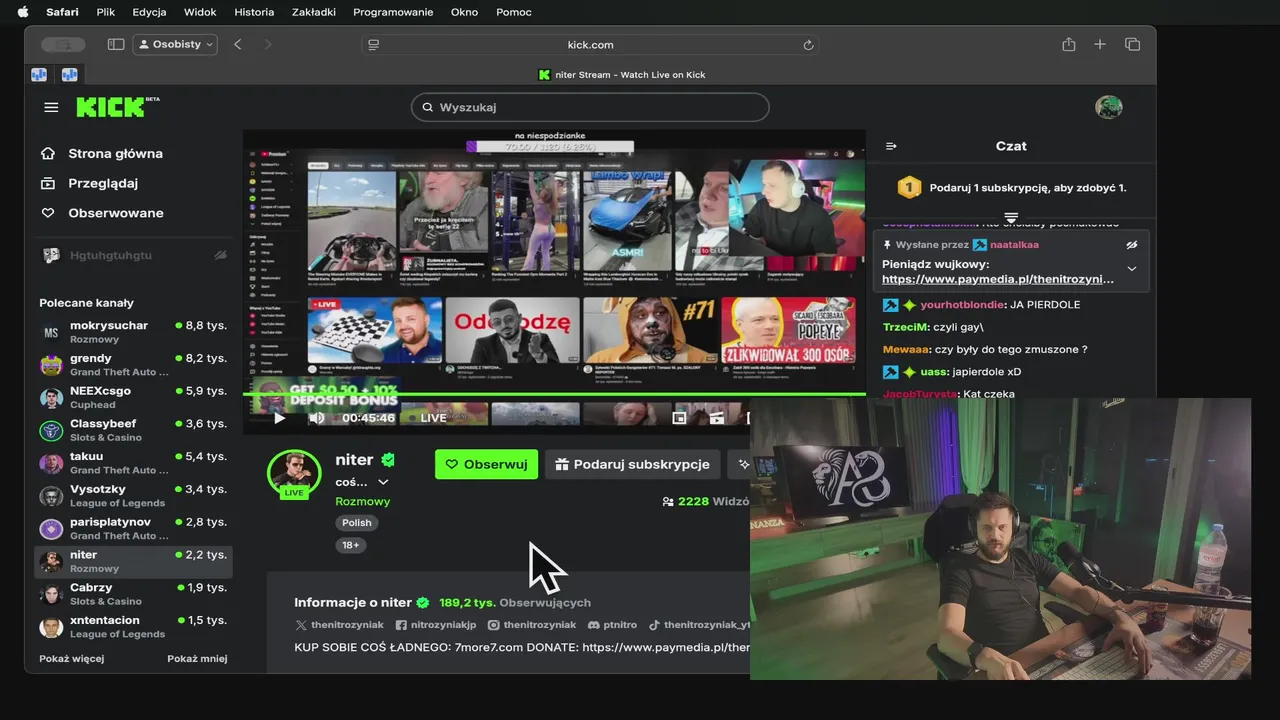Open the TikTok thenitrozyniak link
Screen dimensions: 1280x720
click(x=699, y=625)
